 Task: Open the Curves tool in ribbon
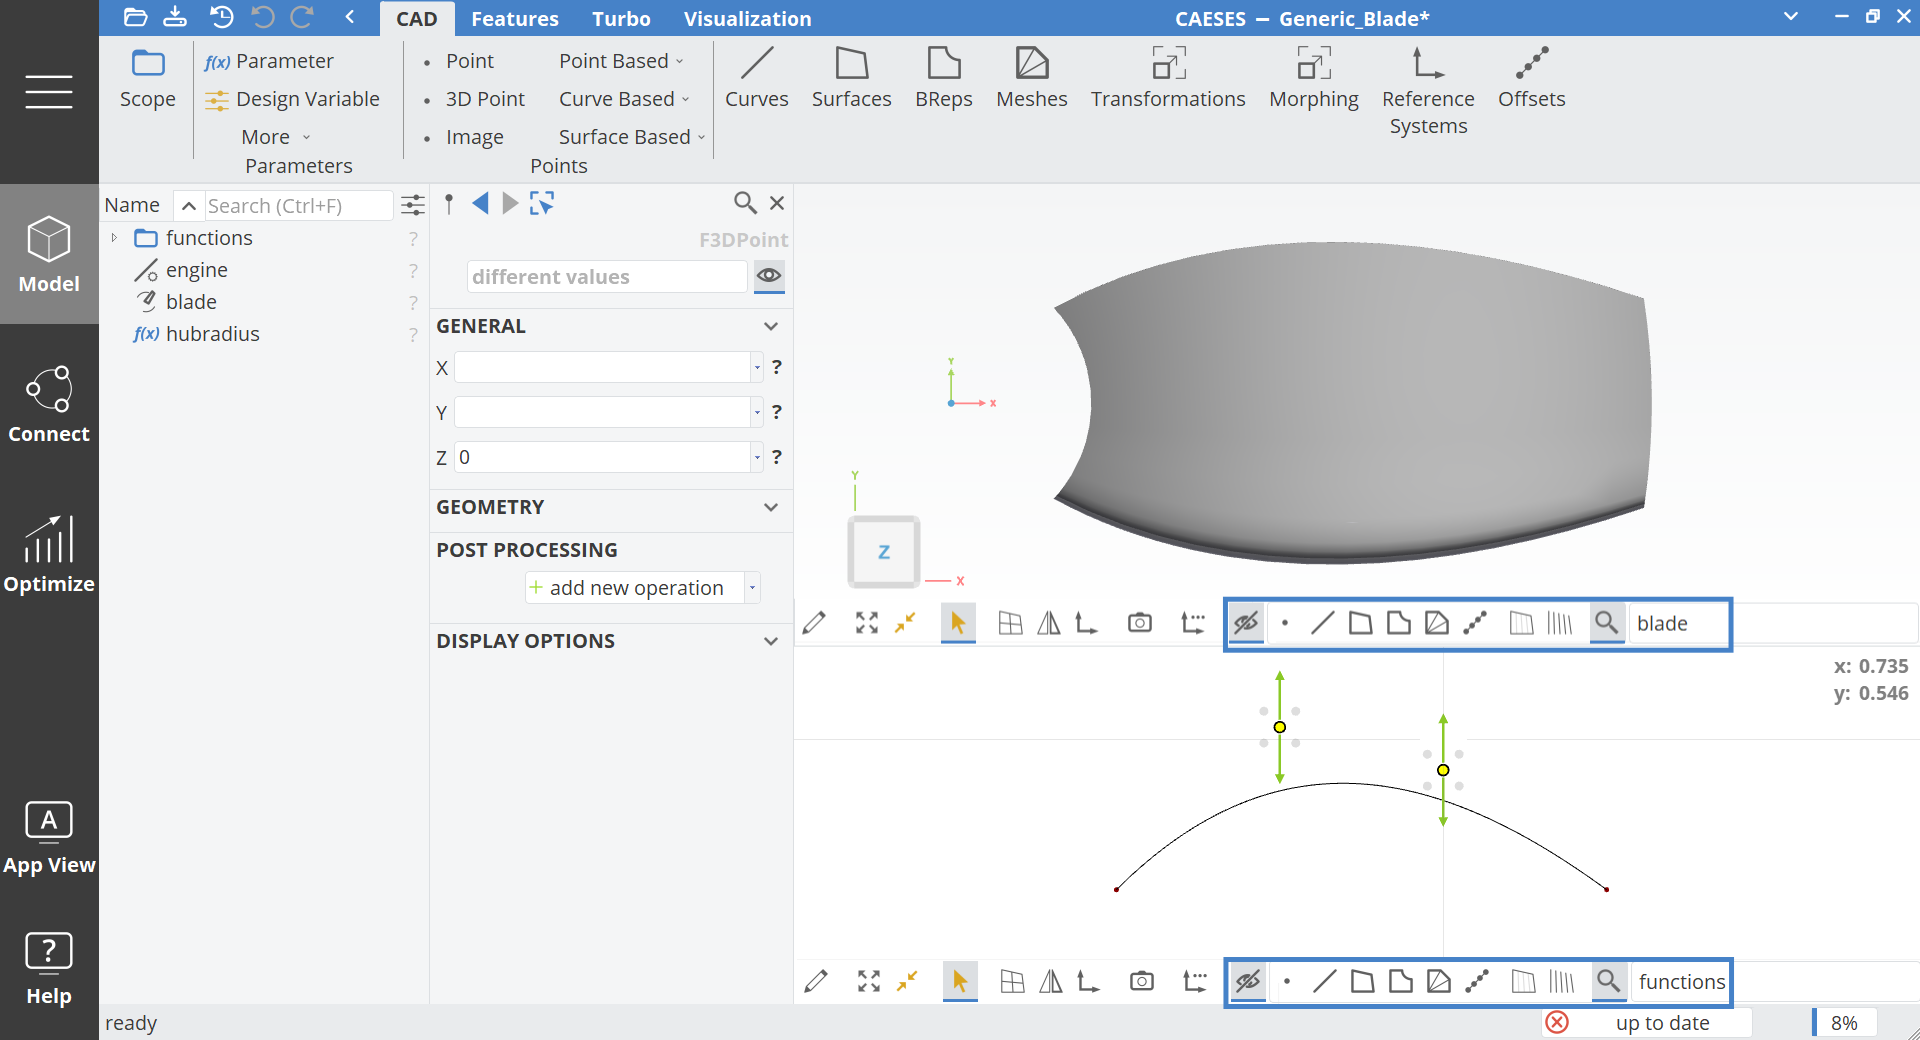tap(756, 77)
